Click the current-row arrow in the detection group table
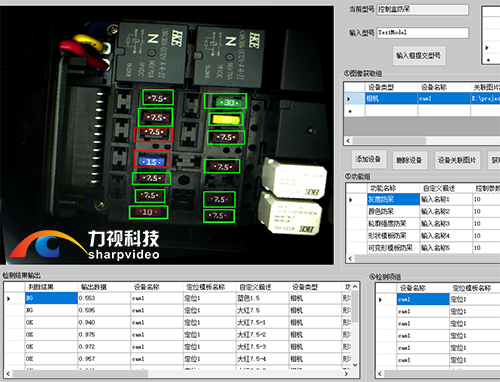 coord(380,300)
